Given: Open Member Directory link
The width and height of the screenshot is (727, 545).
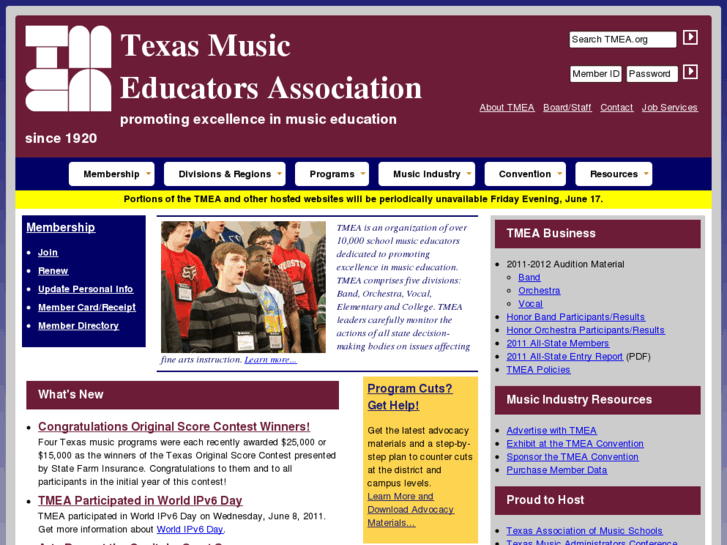Looking at the screenshot, I should (x=78, y=326).
